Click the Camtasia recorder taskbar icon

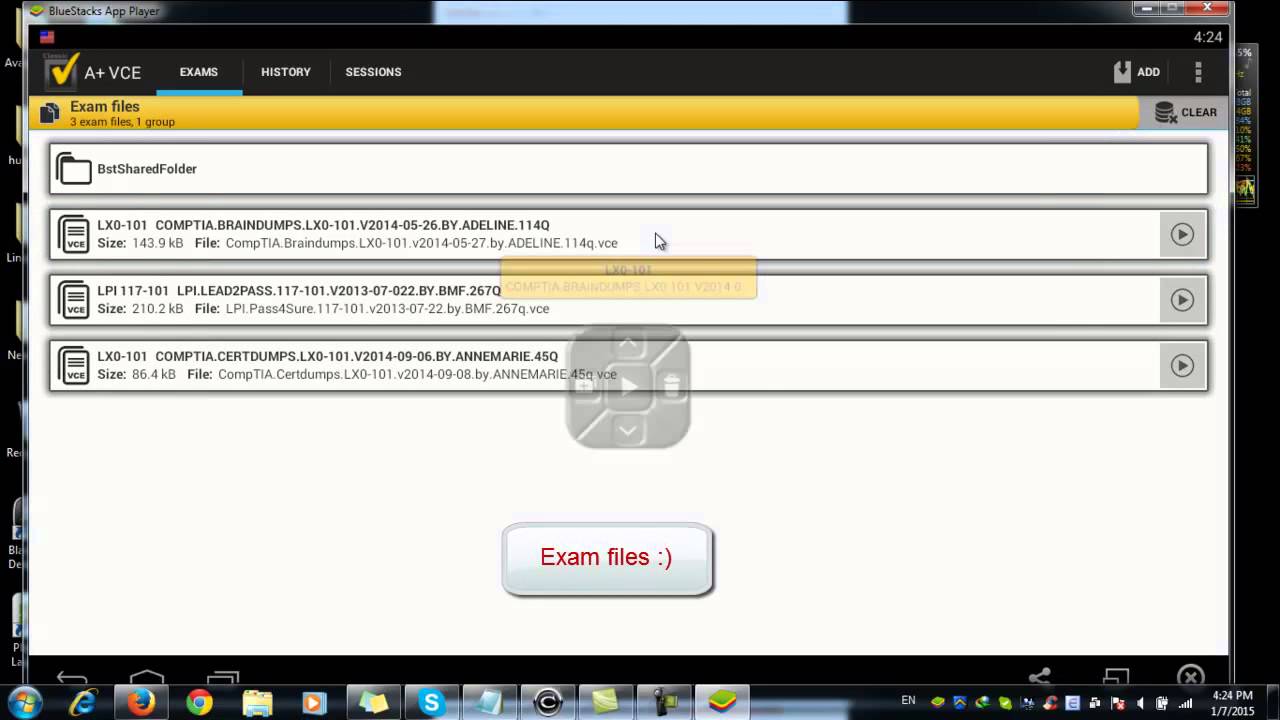coord(548,703)
